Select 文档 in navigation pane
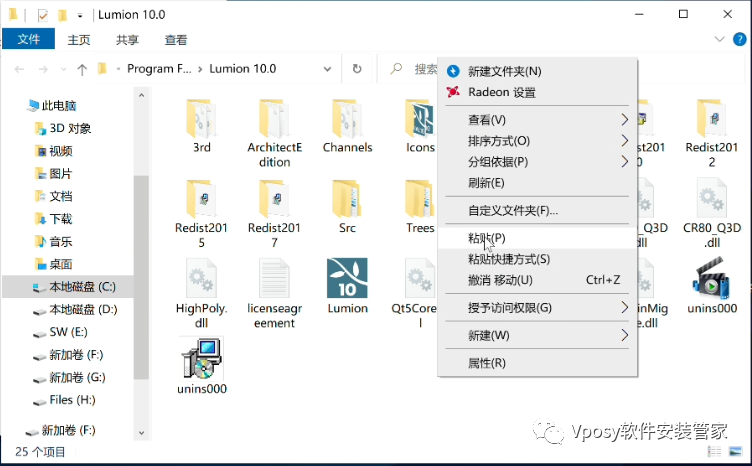752x466 pixels. pyautogui.click(x=54, y=196)
